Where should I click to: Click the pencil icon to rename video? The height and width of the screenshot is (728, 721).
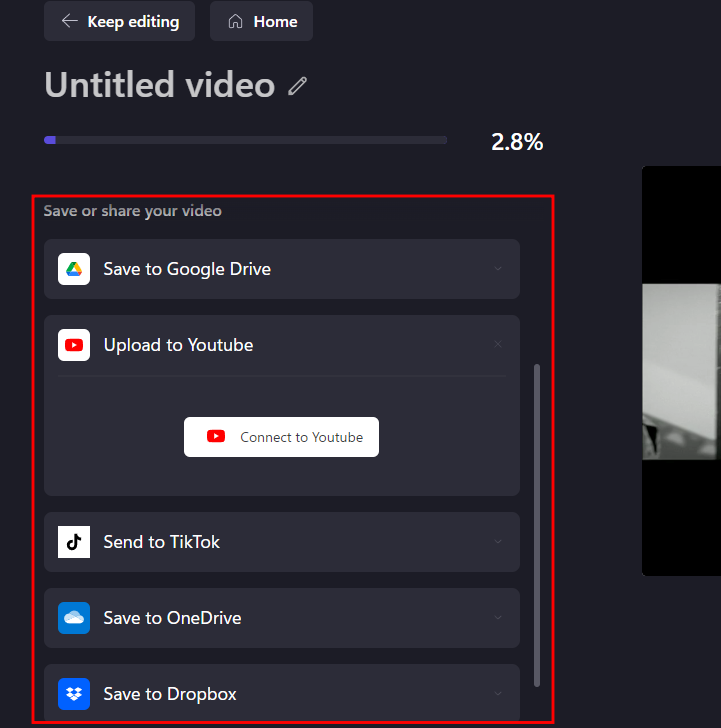pyautogui.click(x=297, y=86)
